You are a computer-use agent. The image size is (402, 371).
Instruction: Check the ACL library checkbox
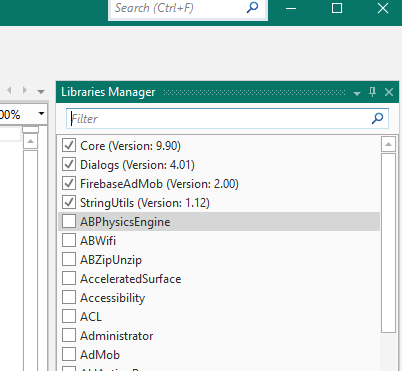69,316
